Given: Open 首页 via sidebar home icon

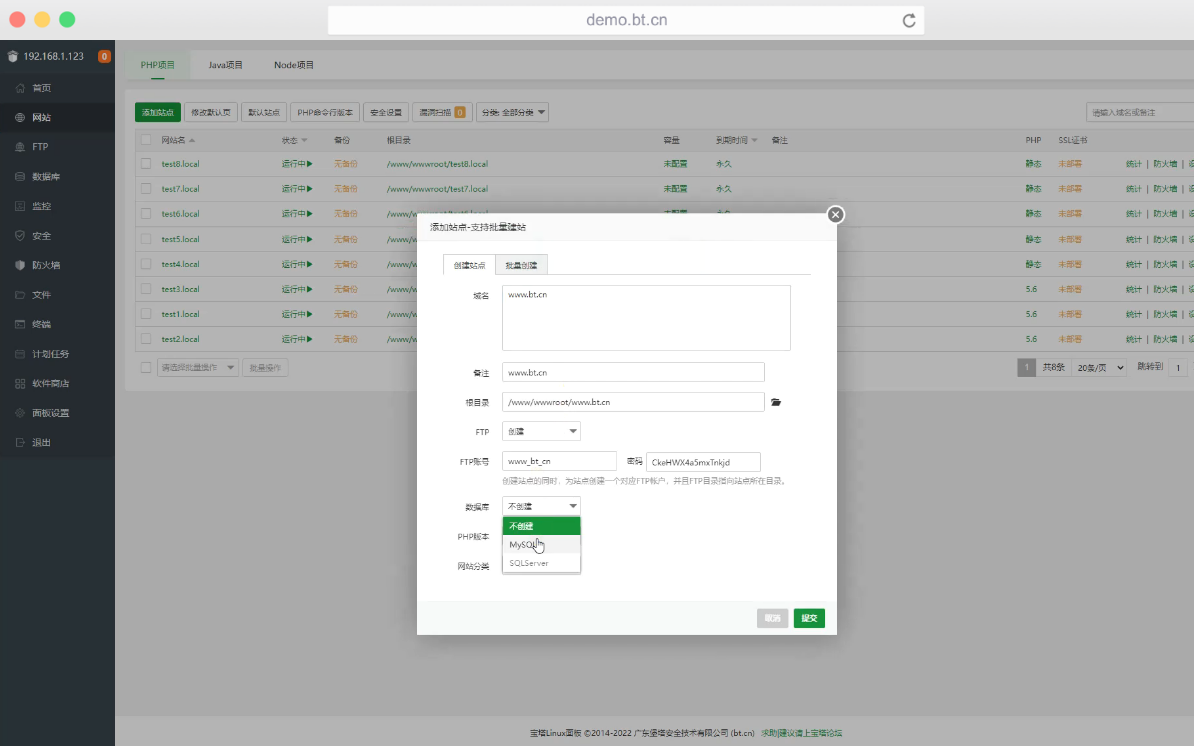Looking at the screenshot, I should point(21,88).
